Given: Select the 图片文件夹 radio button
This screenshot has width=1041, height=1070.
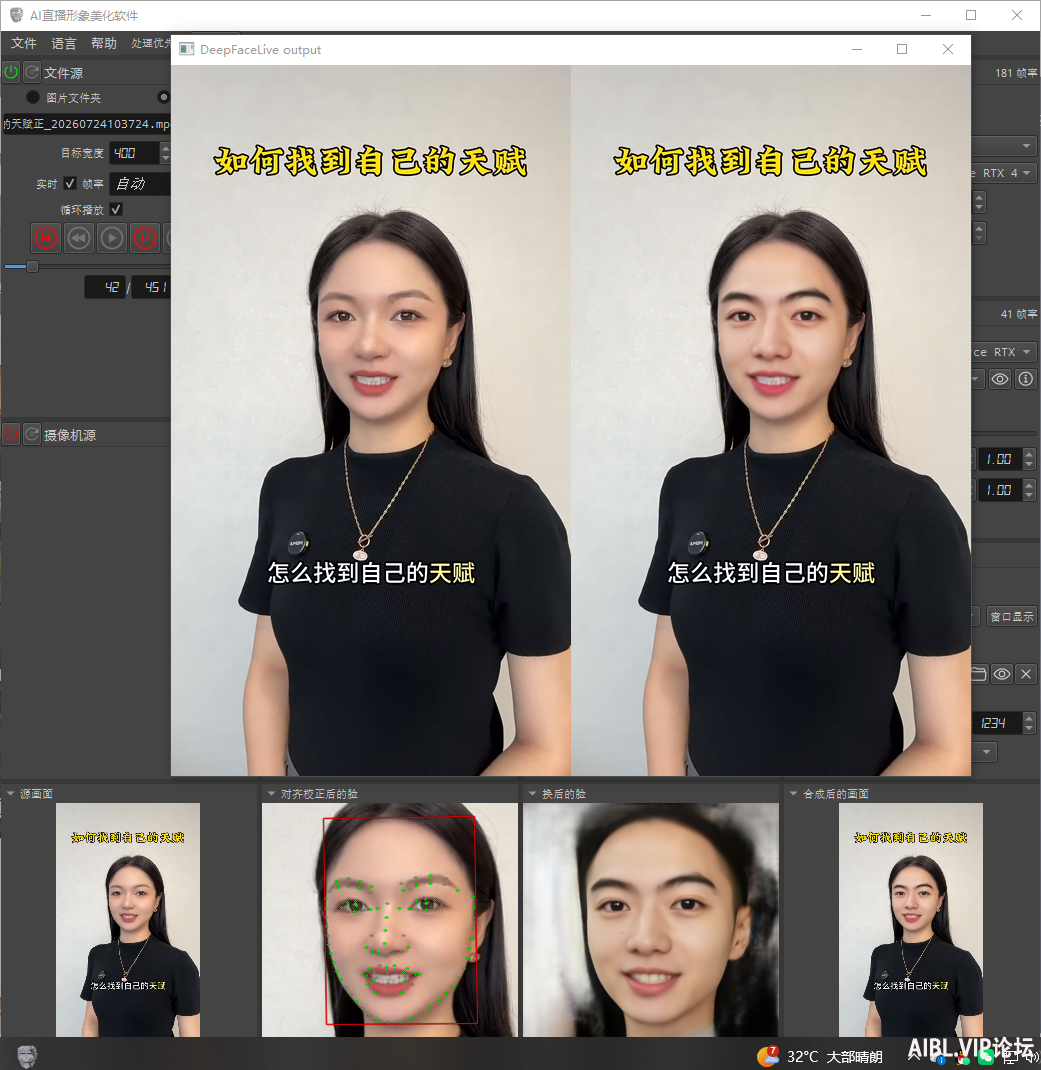Looking at the screenshot, I should click(x=33, y=98).
